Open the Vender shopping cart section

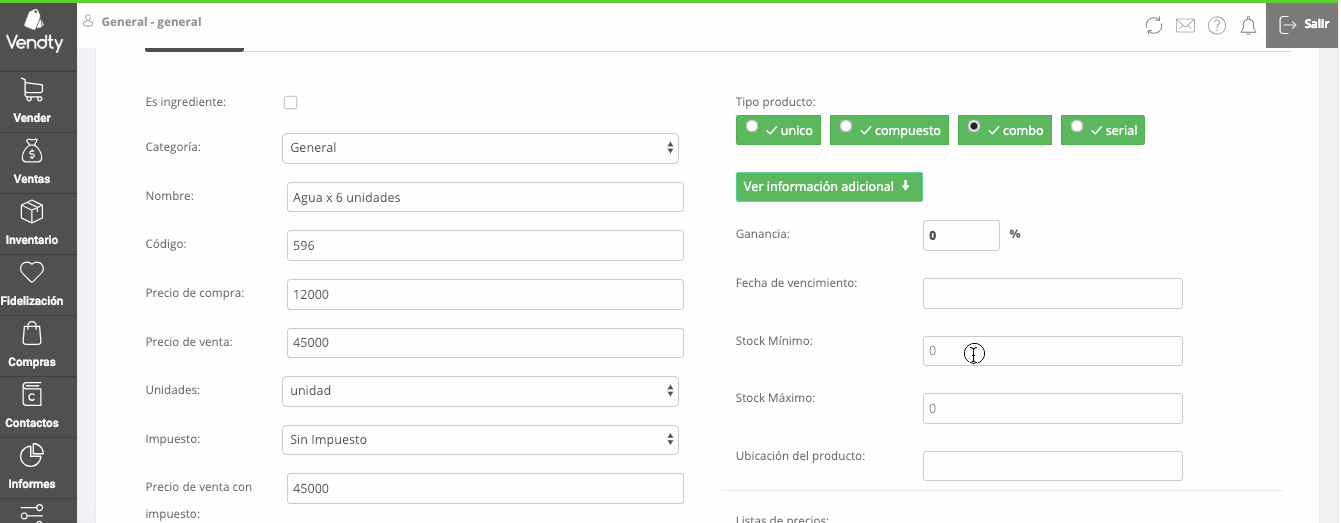[32, 102]
